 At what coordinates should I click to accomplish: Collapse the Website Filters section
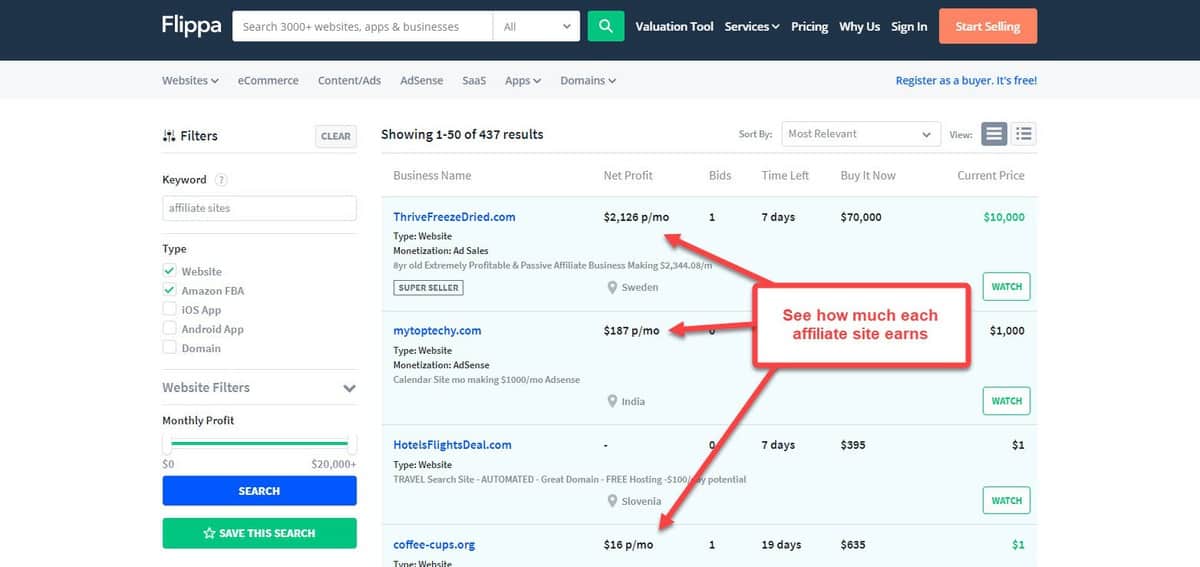pos(349,388)
